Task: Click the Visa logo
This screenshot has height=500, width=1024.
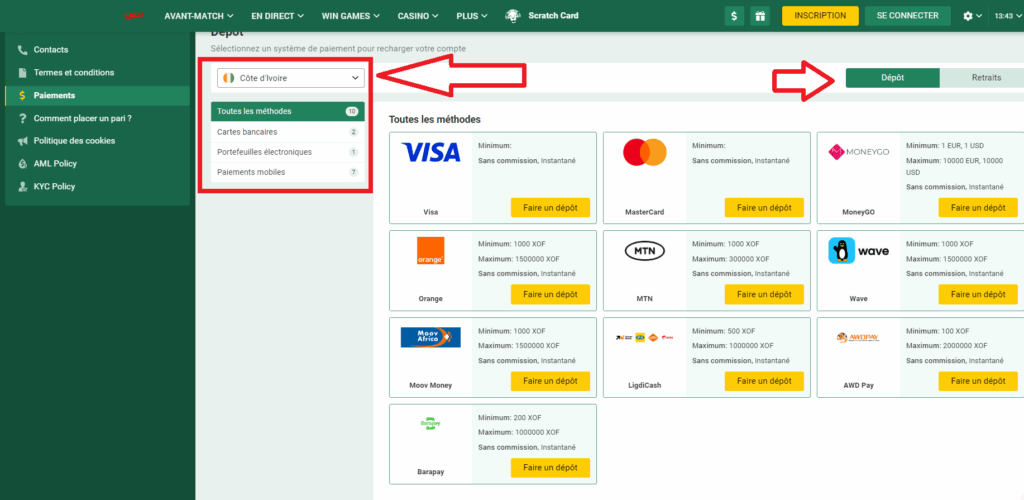Action: [430, 152]
